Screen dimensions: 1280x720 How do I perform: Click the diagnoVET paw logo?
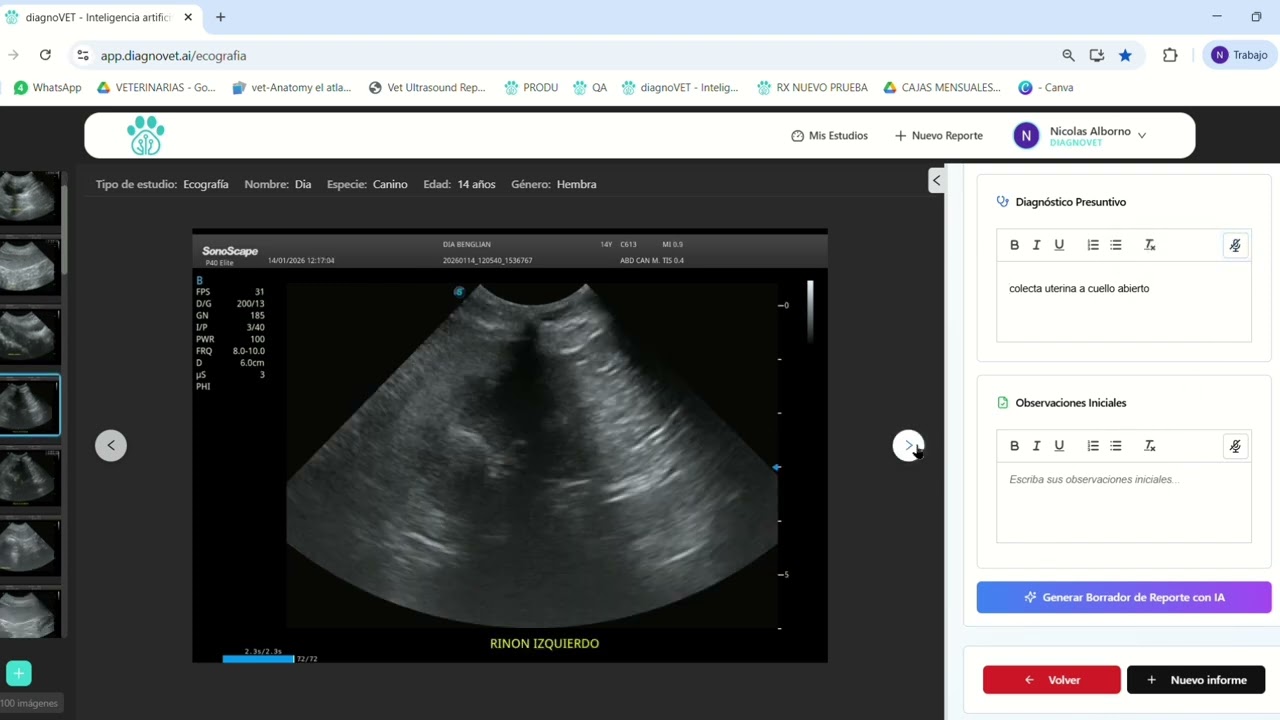coord(146,135)
